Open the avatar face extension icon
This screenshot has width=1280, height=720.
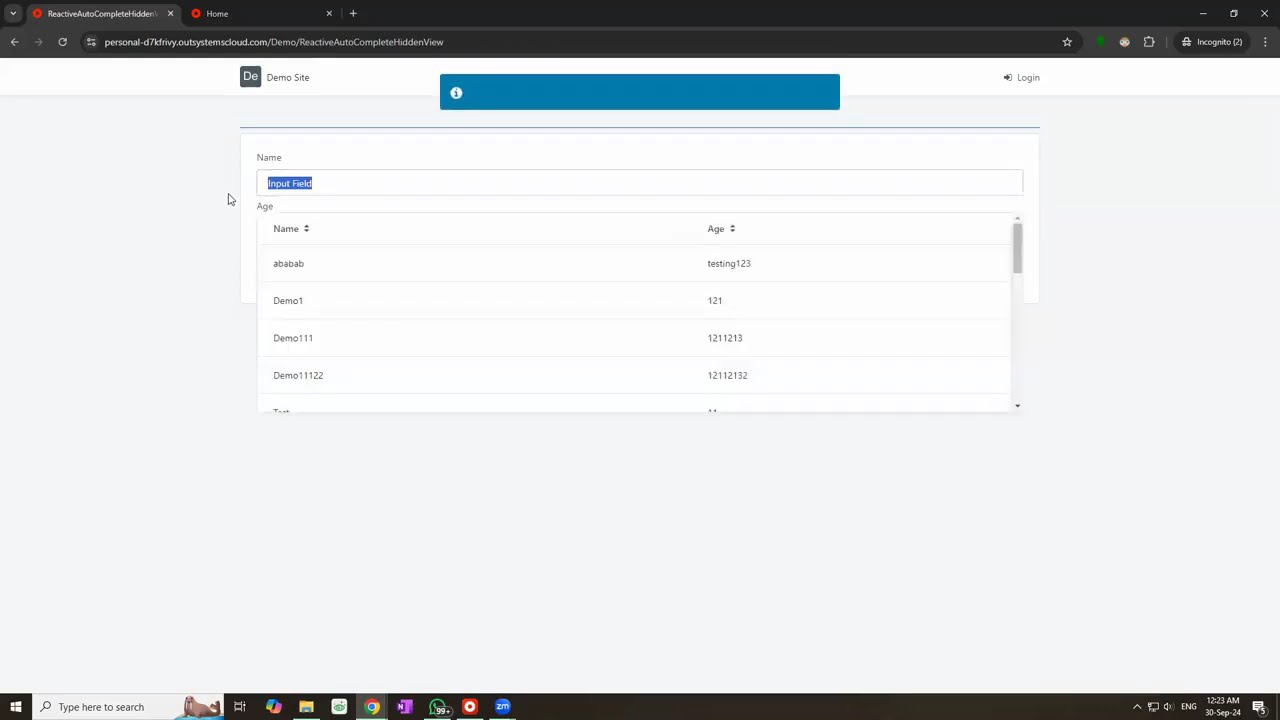pyautogui.click(x=1124, y=42)
